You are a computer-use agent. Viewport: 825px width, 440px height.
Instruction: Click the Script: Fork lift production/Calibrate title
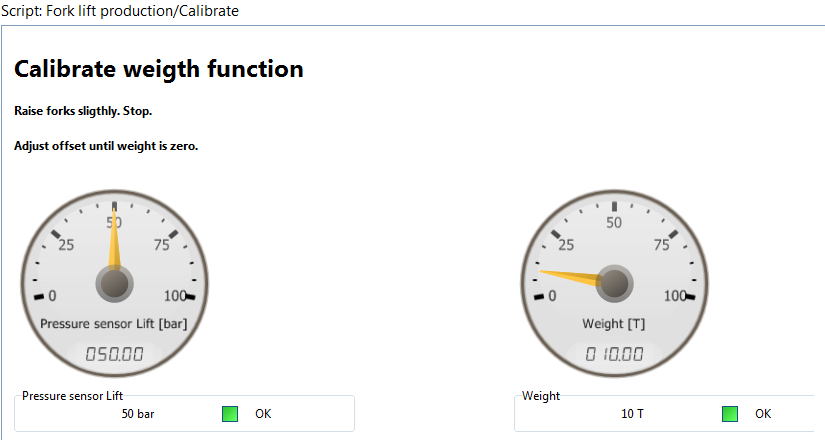[120, 11]
